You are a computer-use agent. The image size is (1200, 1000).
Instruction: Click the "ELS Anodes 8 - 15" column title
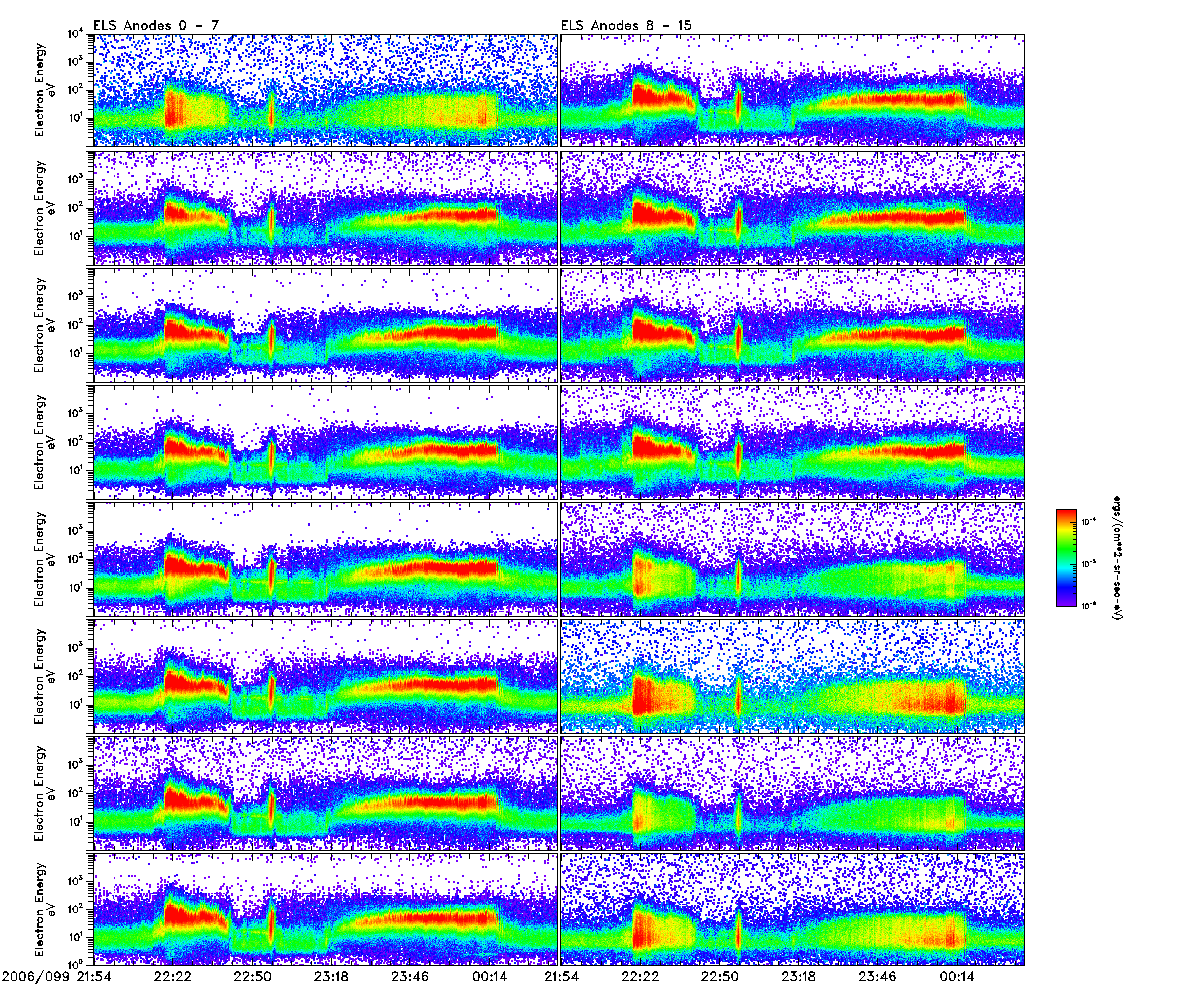click(625, 26)
